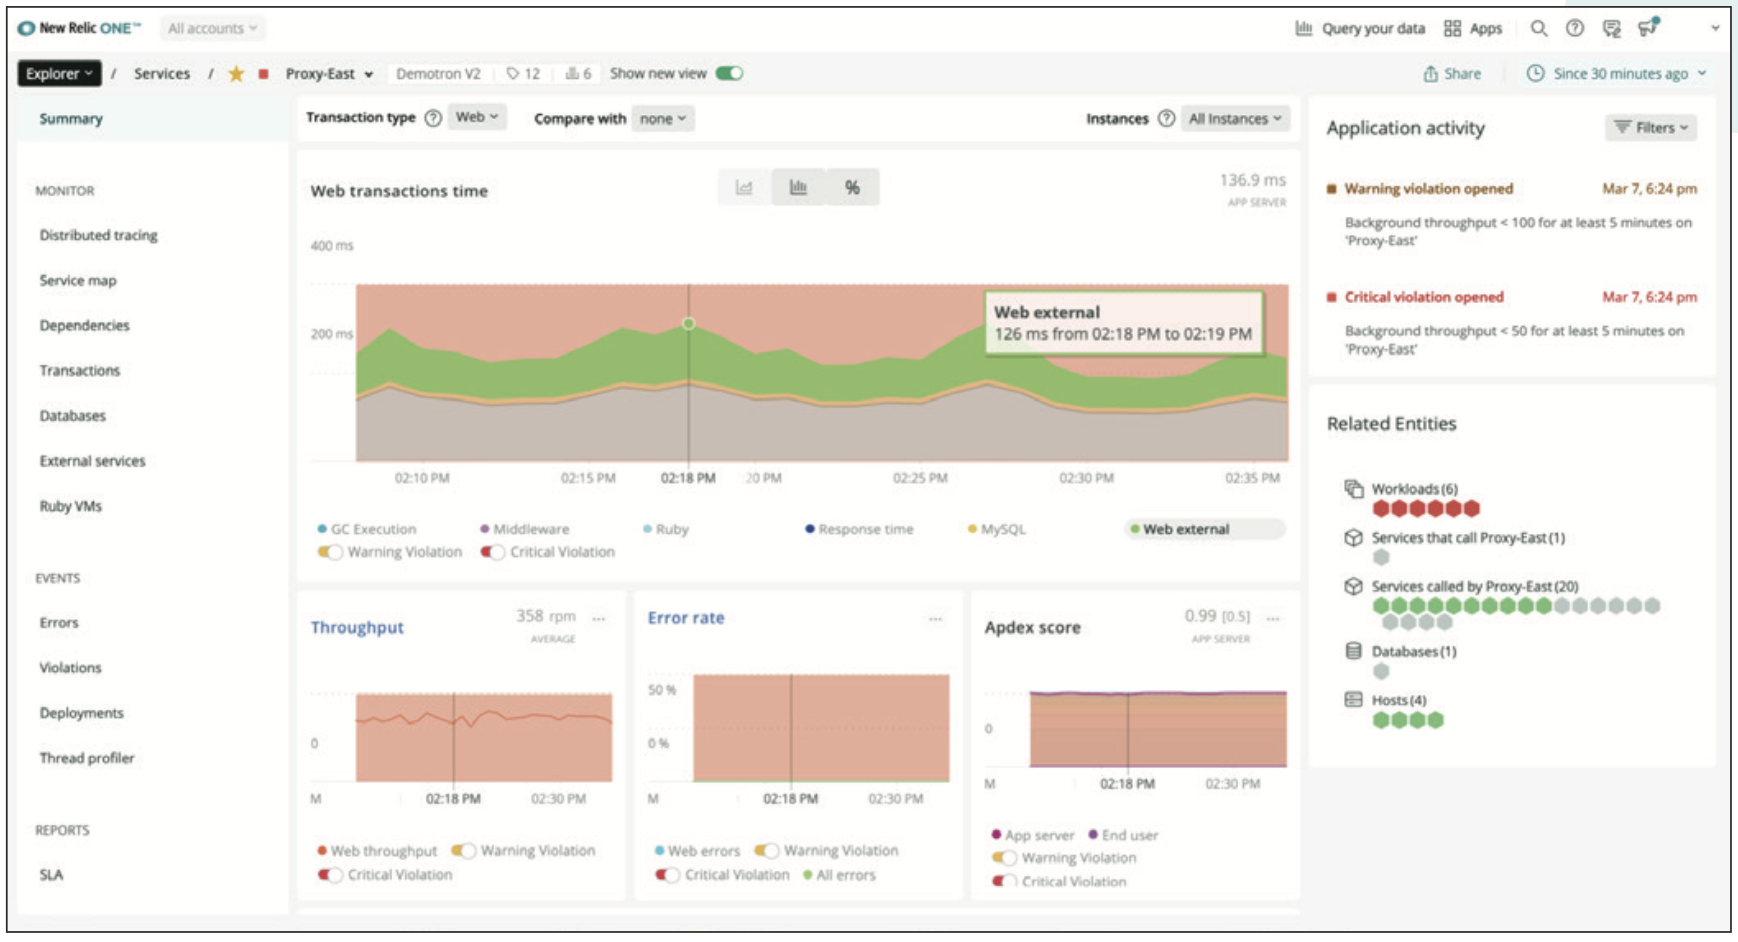Switch to bar chart view icon
The image size is (1738, 942).
[x=798, y=187]
